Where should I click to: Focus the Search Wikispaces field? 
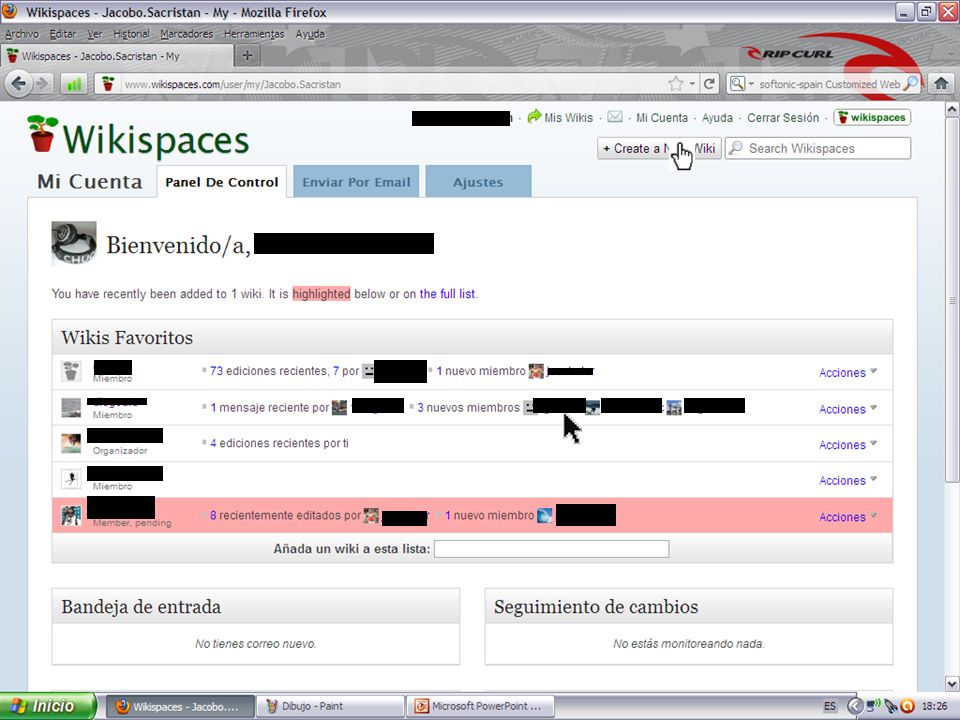pyautogui.click(x=818, y=148)
